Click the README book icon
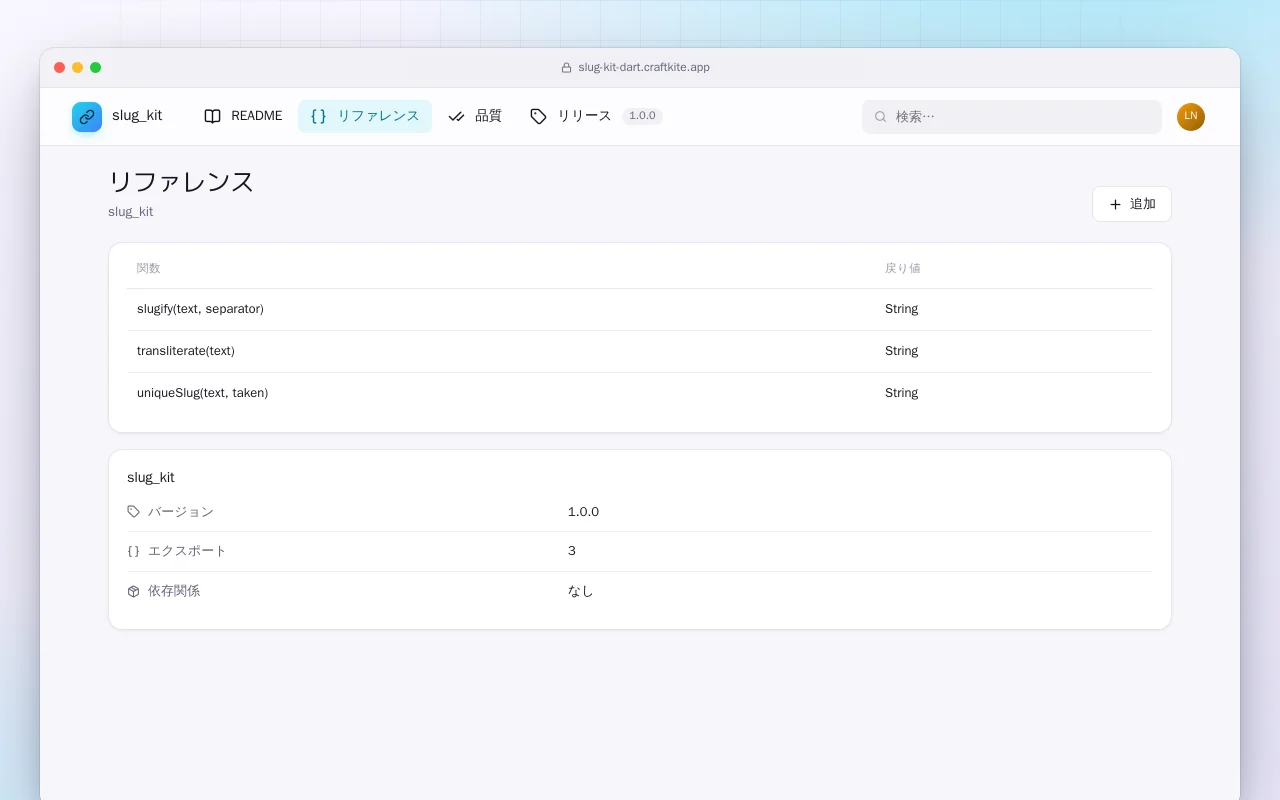The width and height of the screenshot is (1280, 800). click(x=212, y=116)
